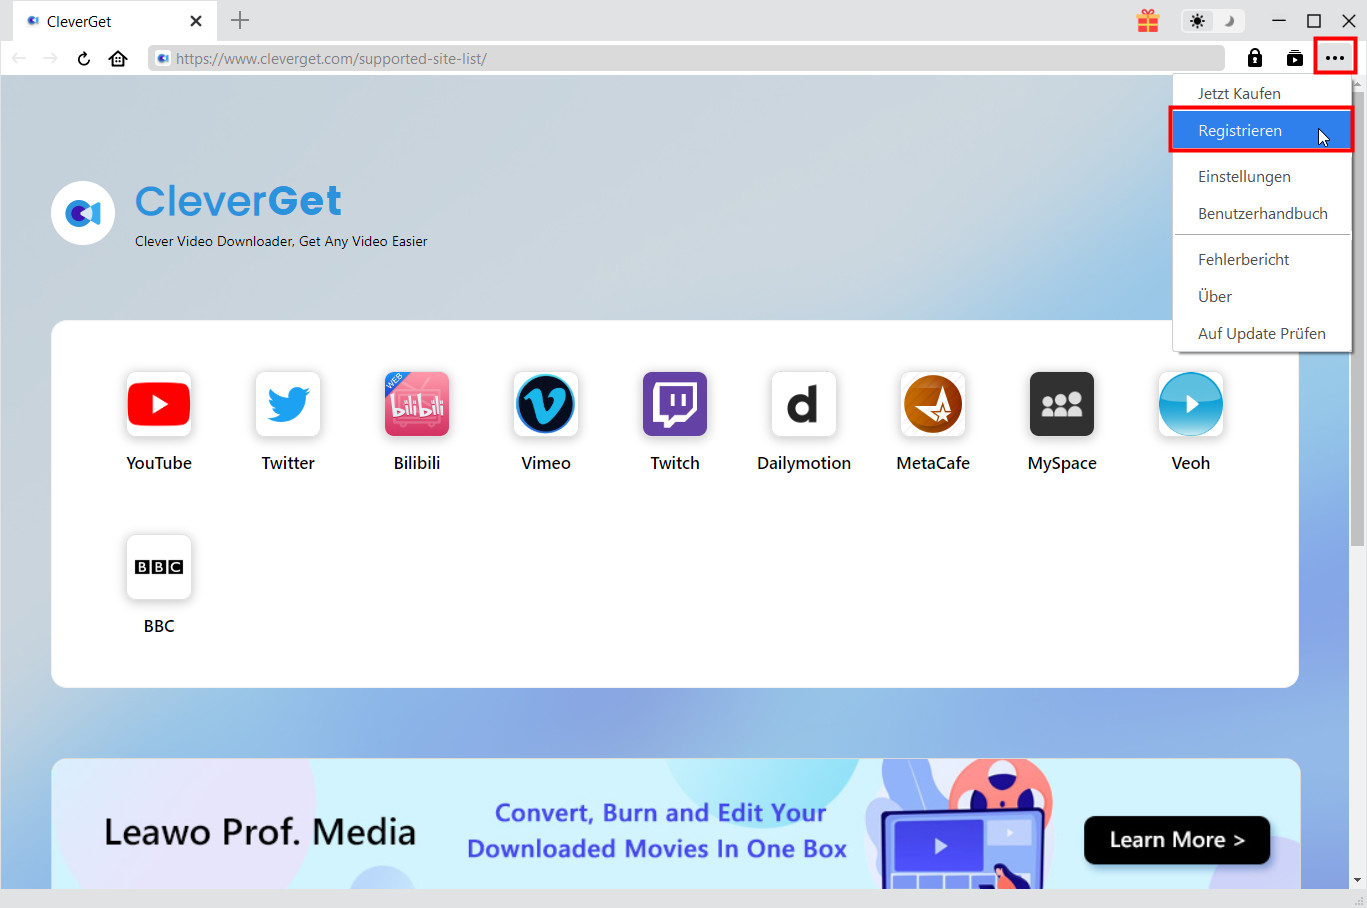Open the BBC site icon
Screen dimensions: 1367x908
tap(159, 567)
